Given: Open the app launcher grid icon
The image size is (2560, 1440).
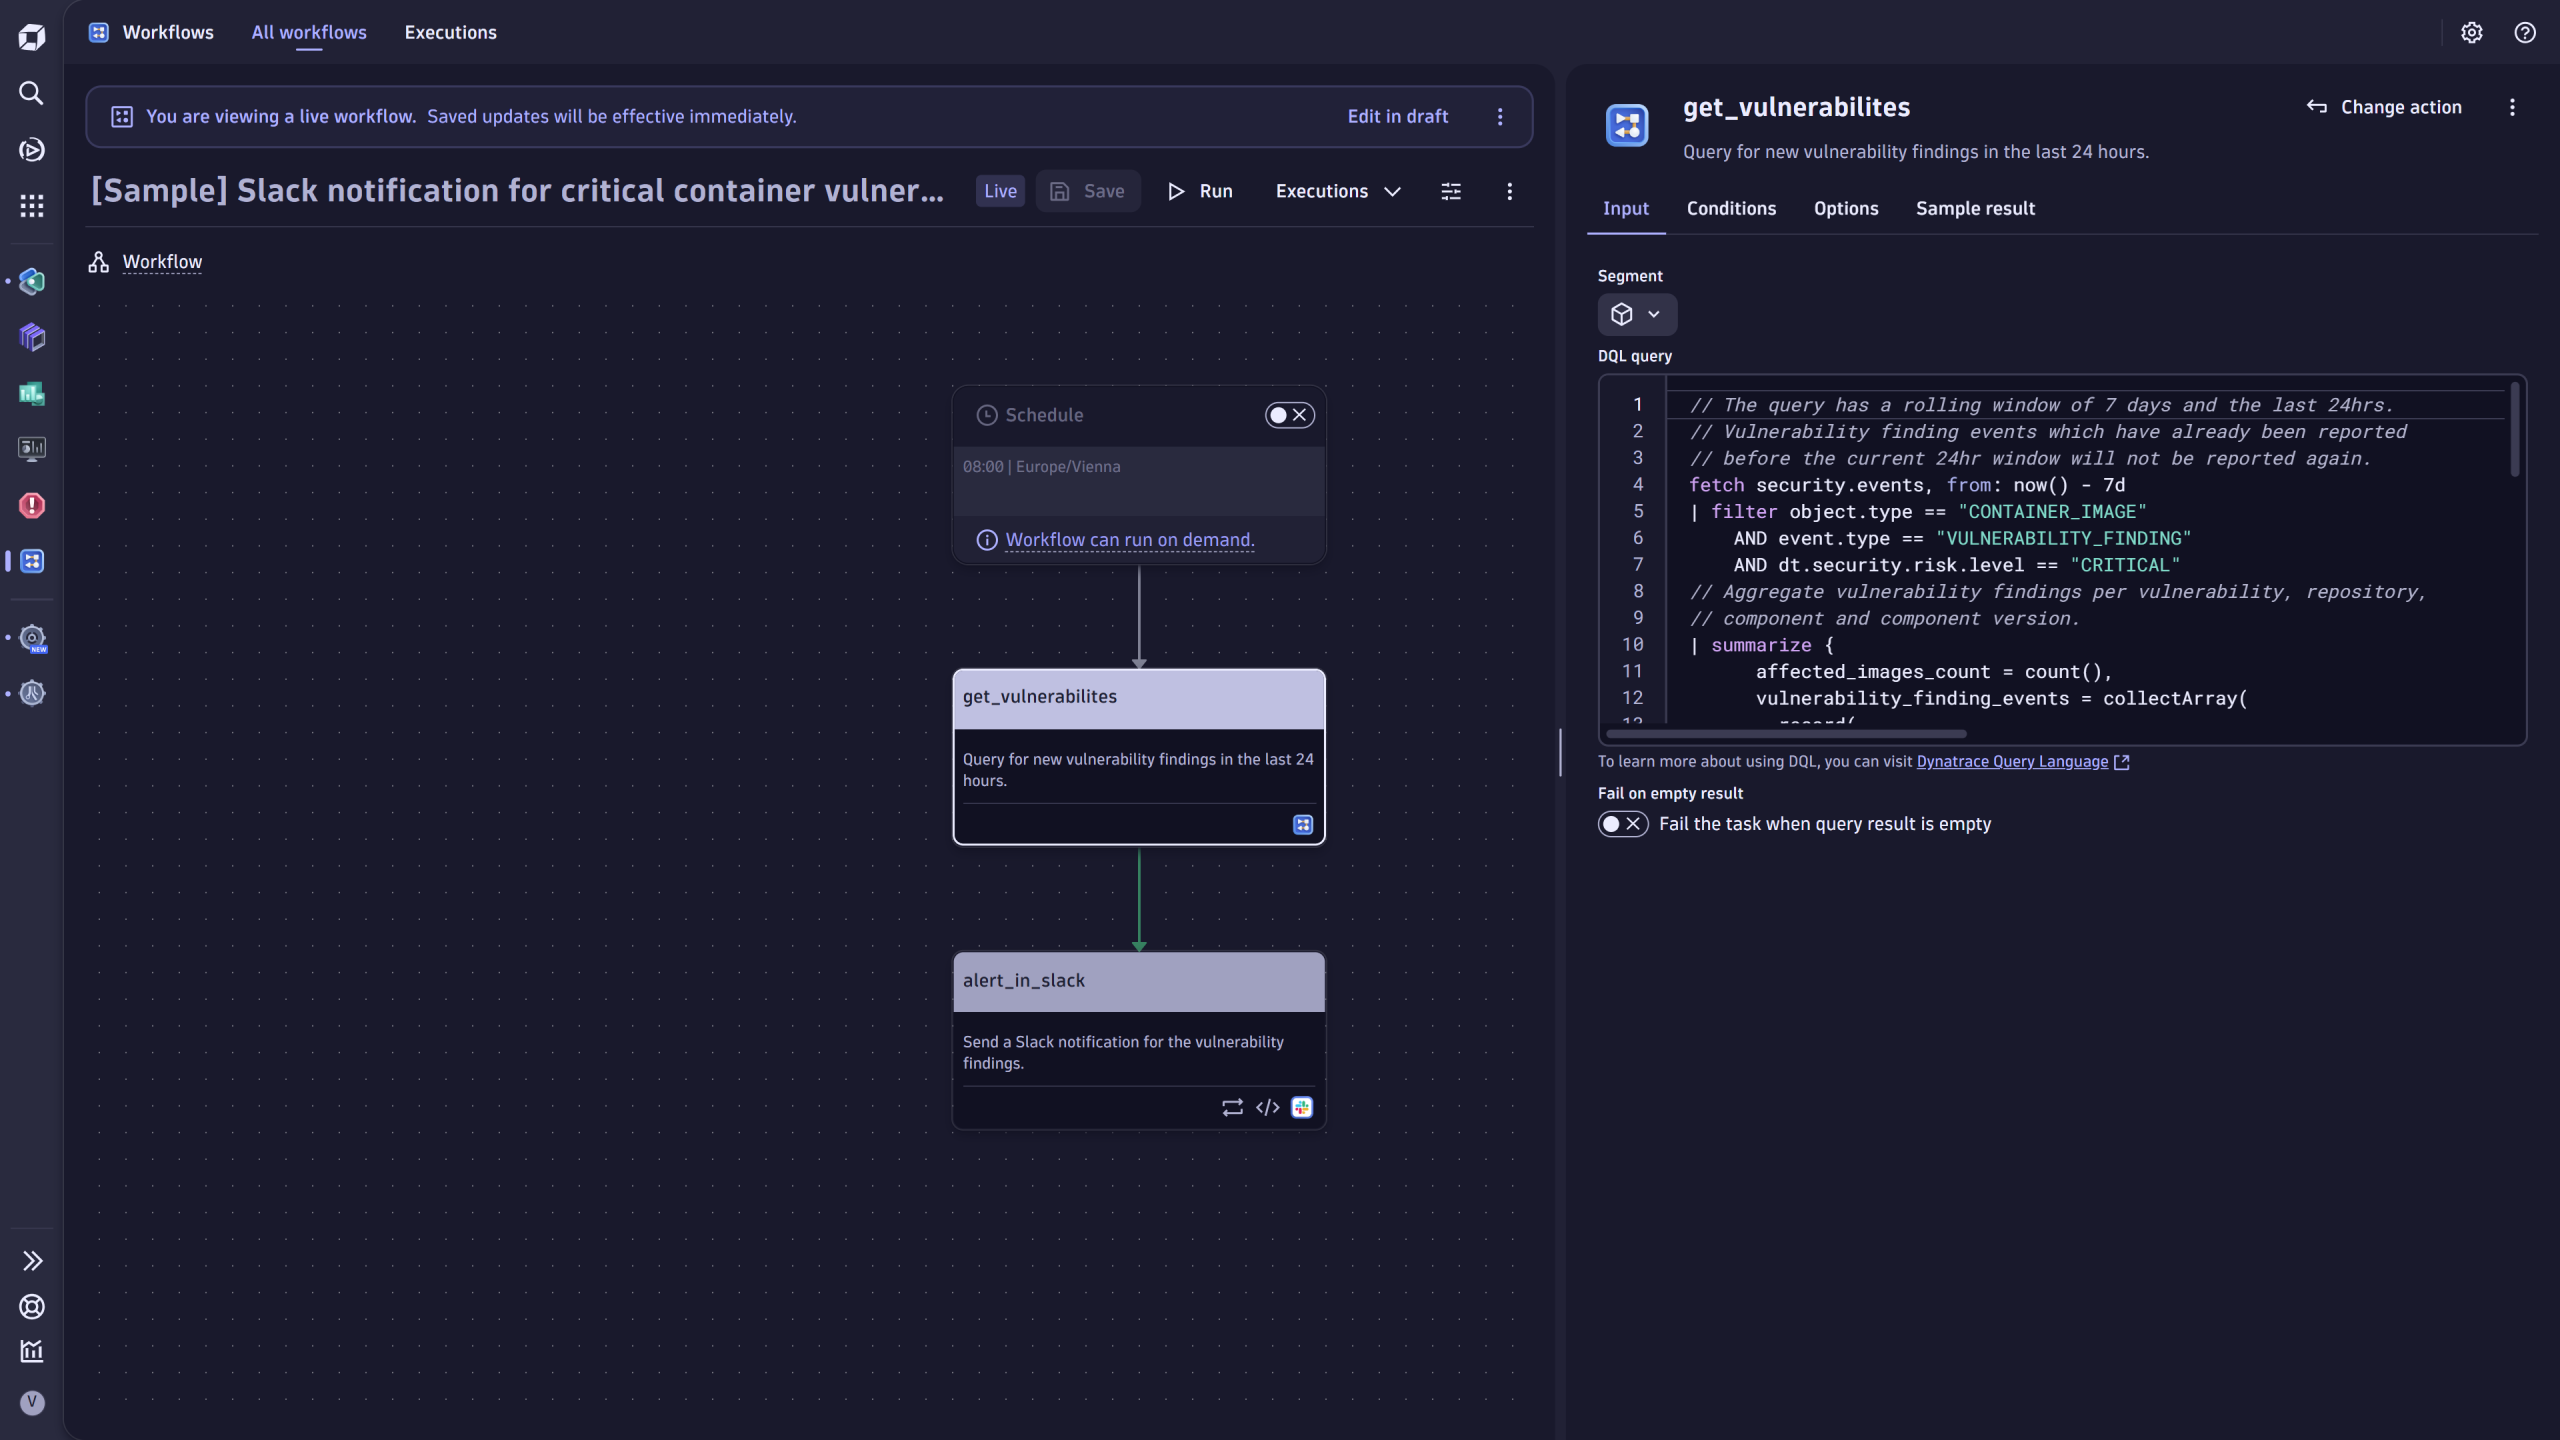Looking at the screenshot, I should click(x=31, y=205).
